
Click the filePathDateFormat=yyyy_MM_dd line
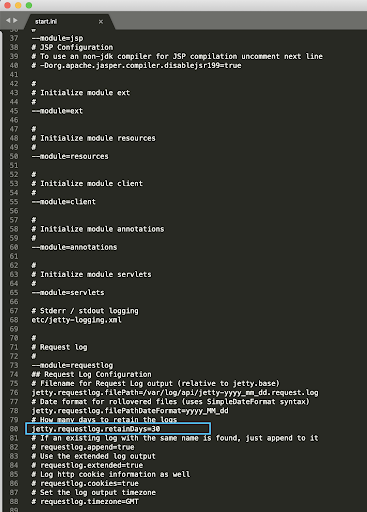point(130,411)
